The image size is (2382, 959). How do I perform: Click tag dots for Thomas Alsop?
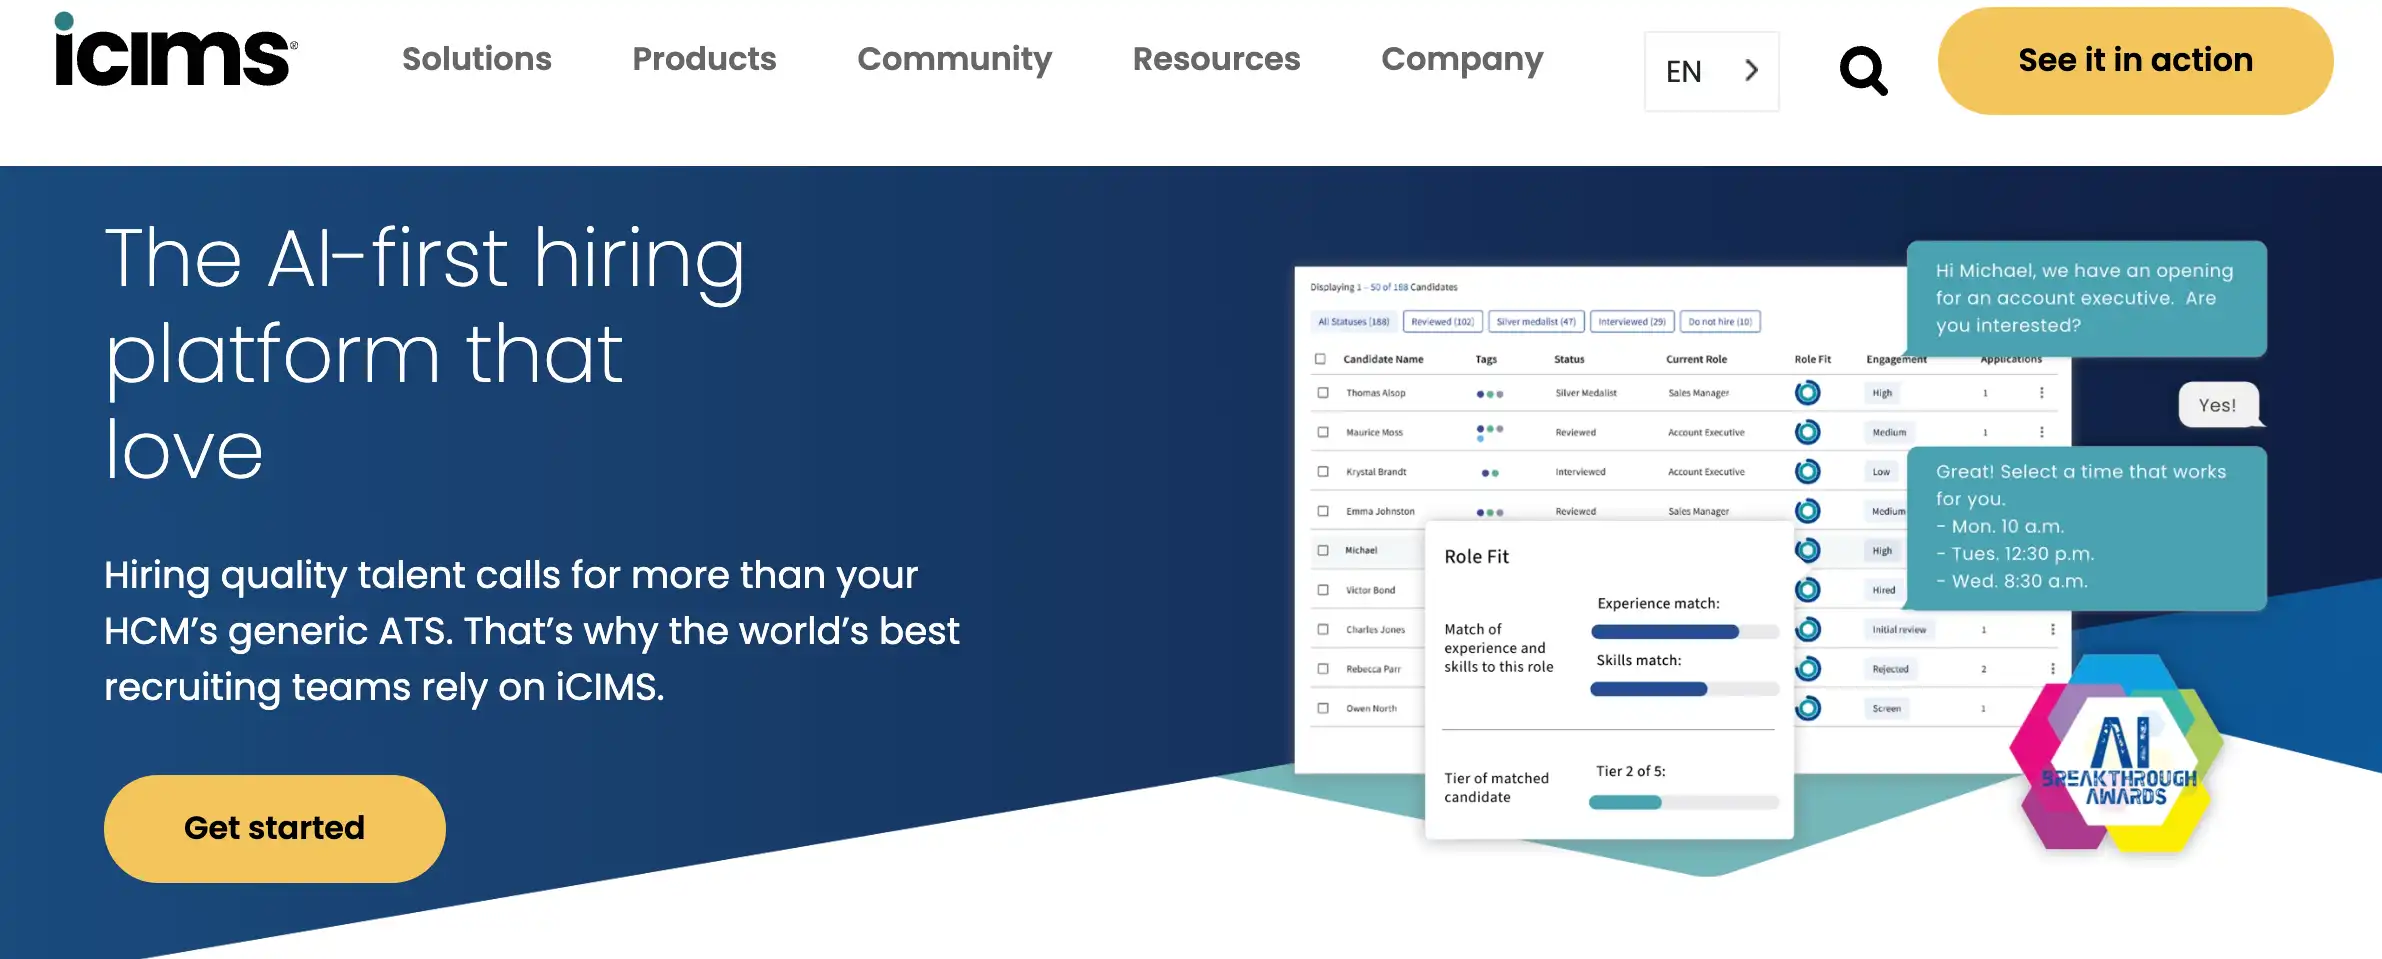(x=1490, y=394)
